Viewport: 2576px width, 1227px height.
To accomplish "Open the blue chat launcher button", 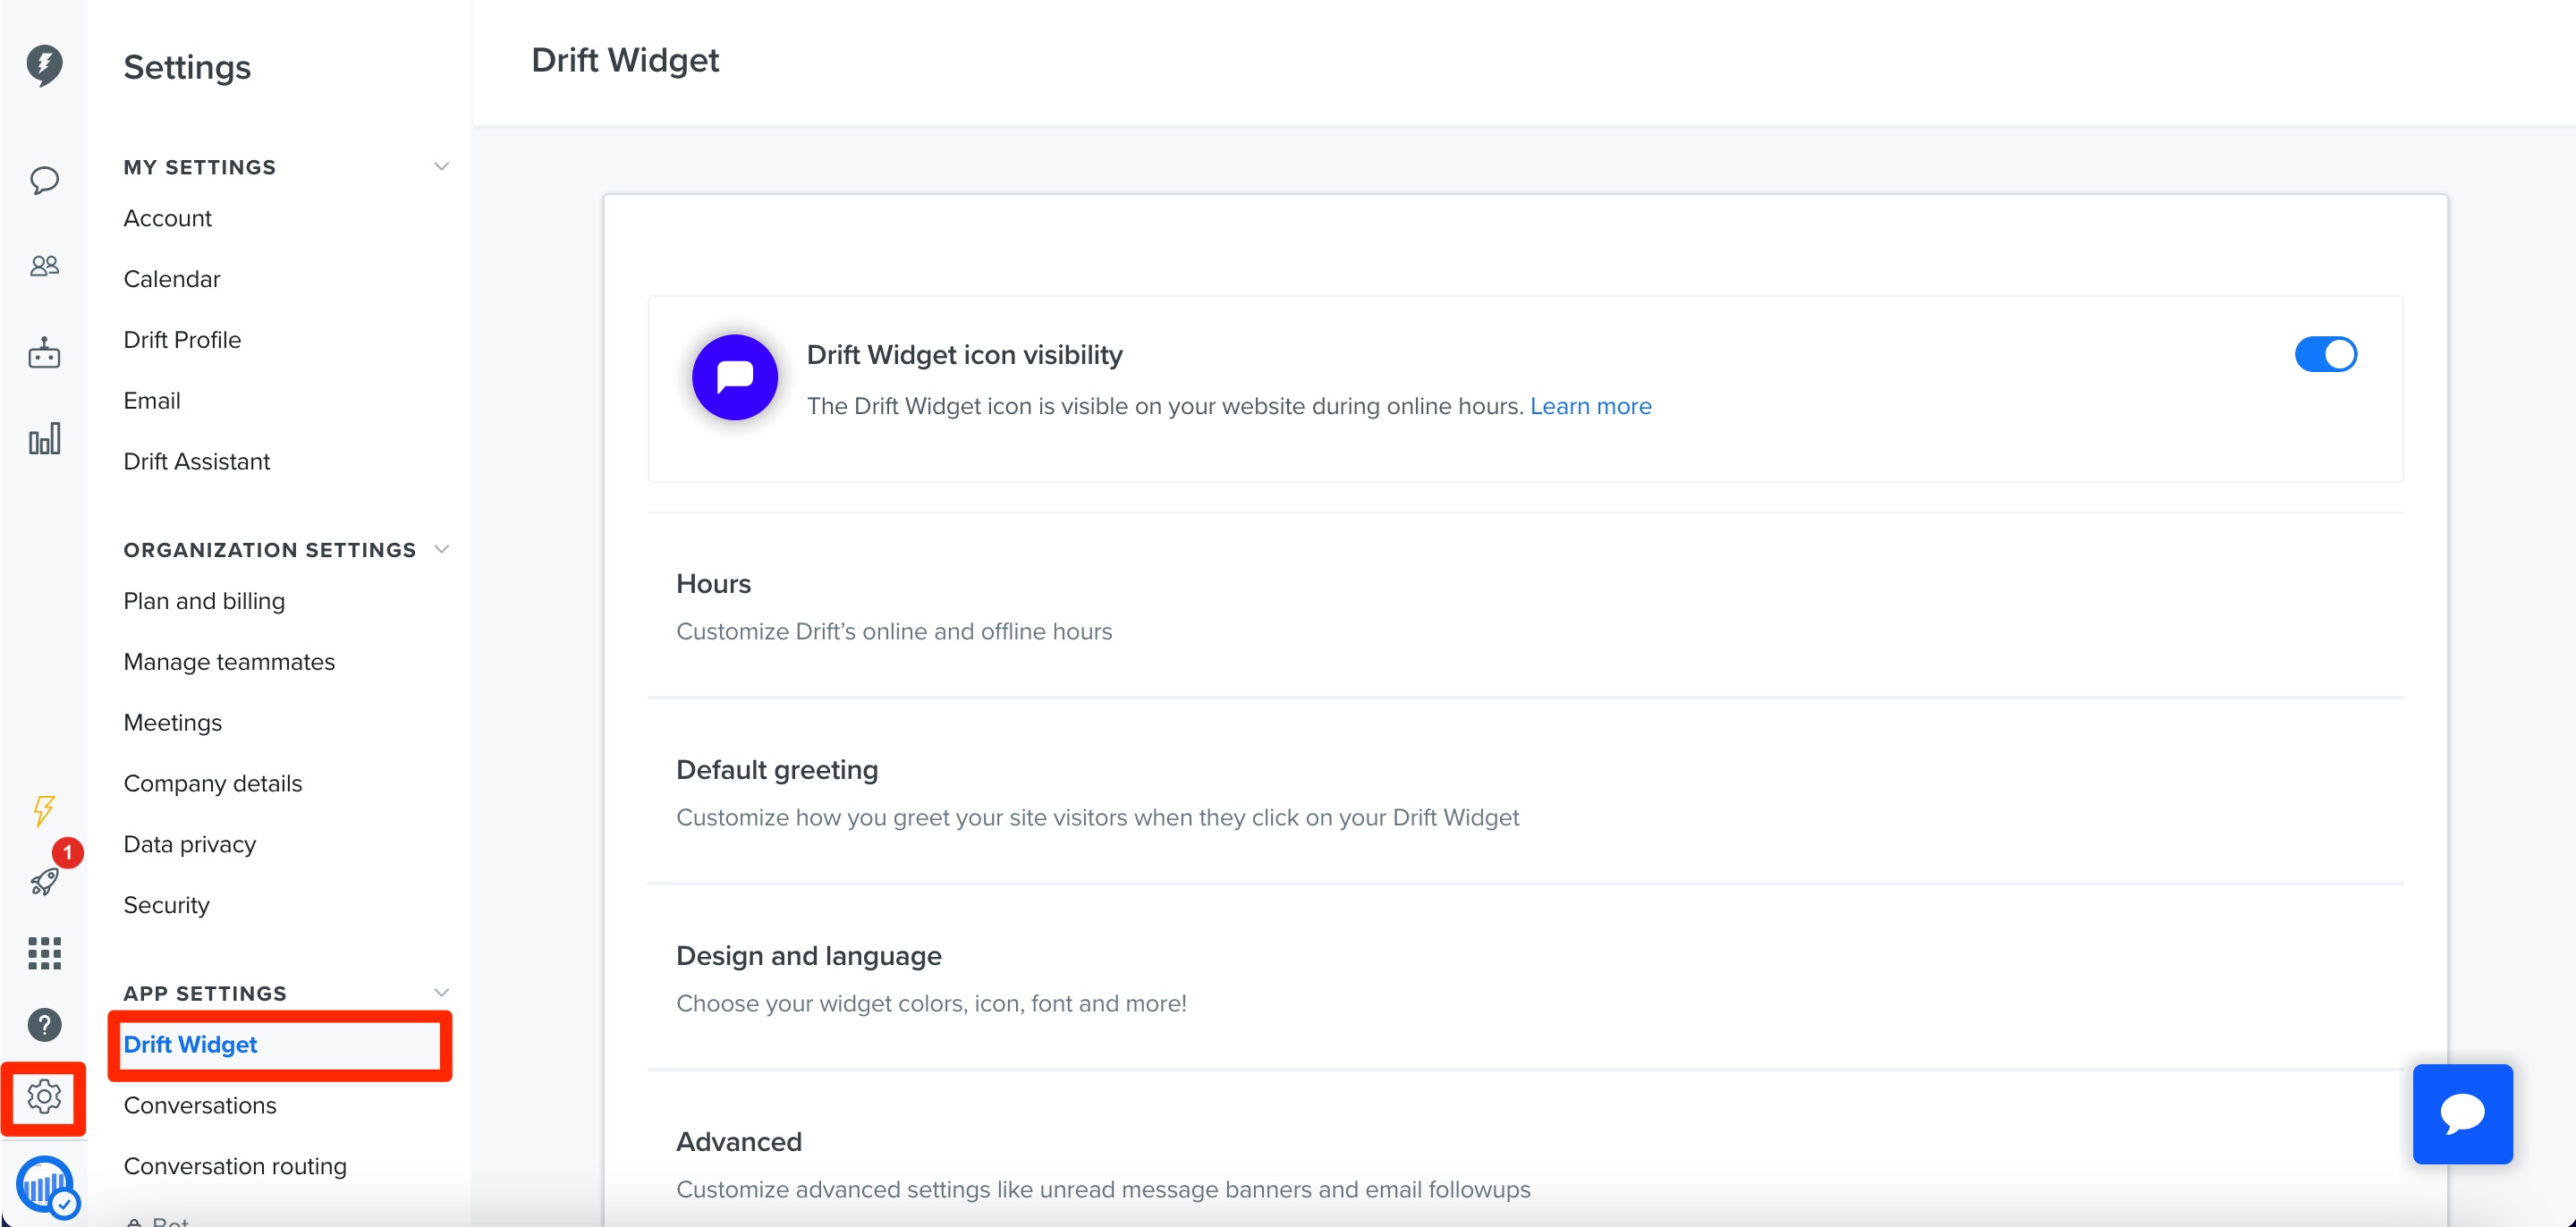I will click(x=2462, y=1114).
